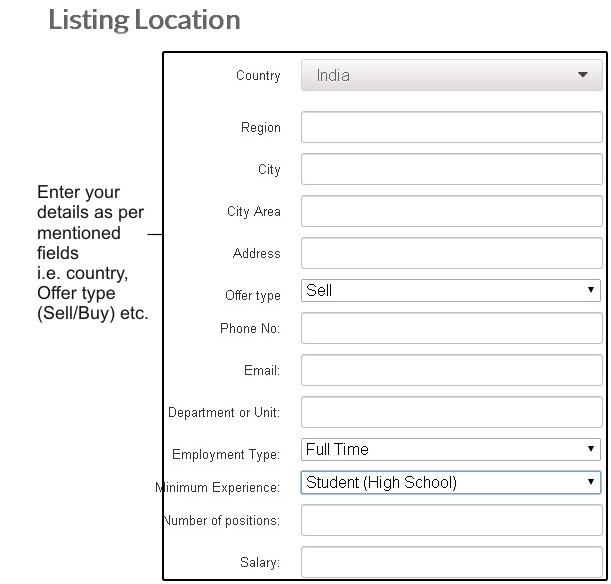611x584 pixels.
Task: Click the Employment Type label
Action: [226, 455]
